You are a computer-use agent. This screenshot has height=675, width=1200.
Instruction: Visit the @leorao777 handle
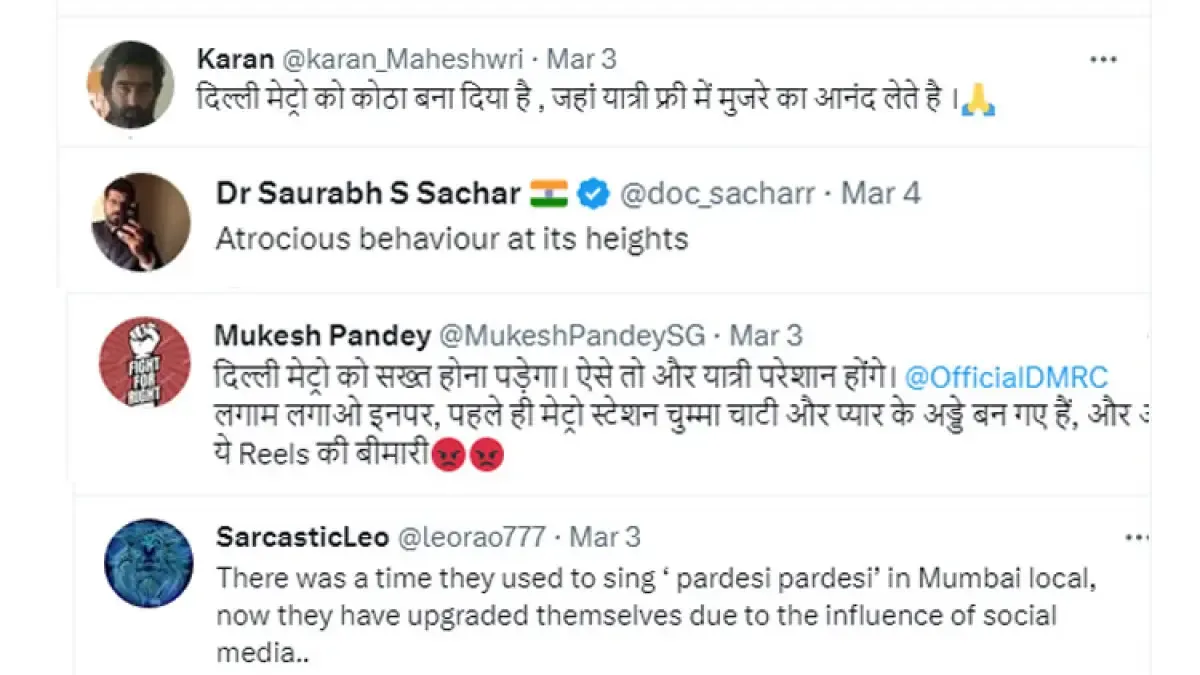click(x=472, y=536)
